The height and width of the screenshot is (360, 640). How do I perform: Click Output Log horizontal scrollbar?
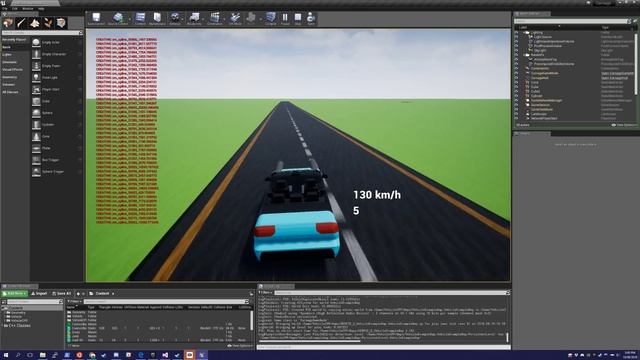tap(310, 341)
